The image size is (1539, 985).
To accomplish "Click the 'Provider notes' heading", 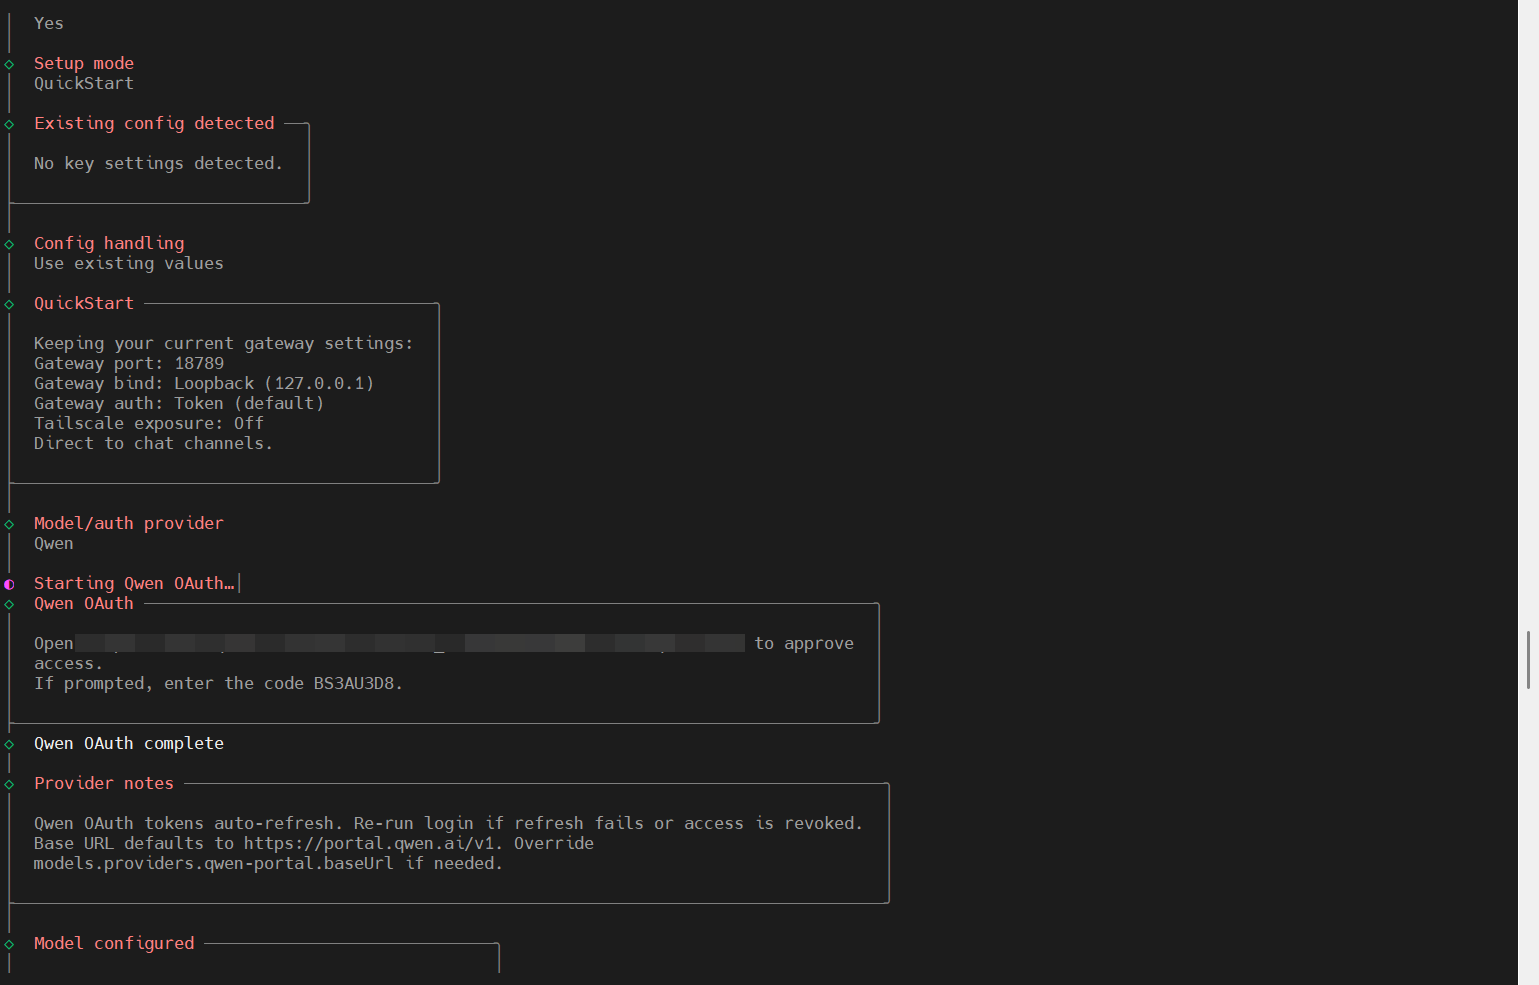I will [104, 783].
